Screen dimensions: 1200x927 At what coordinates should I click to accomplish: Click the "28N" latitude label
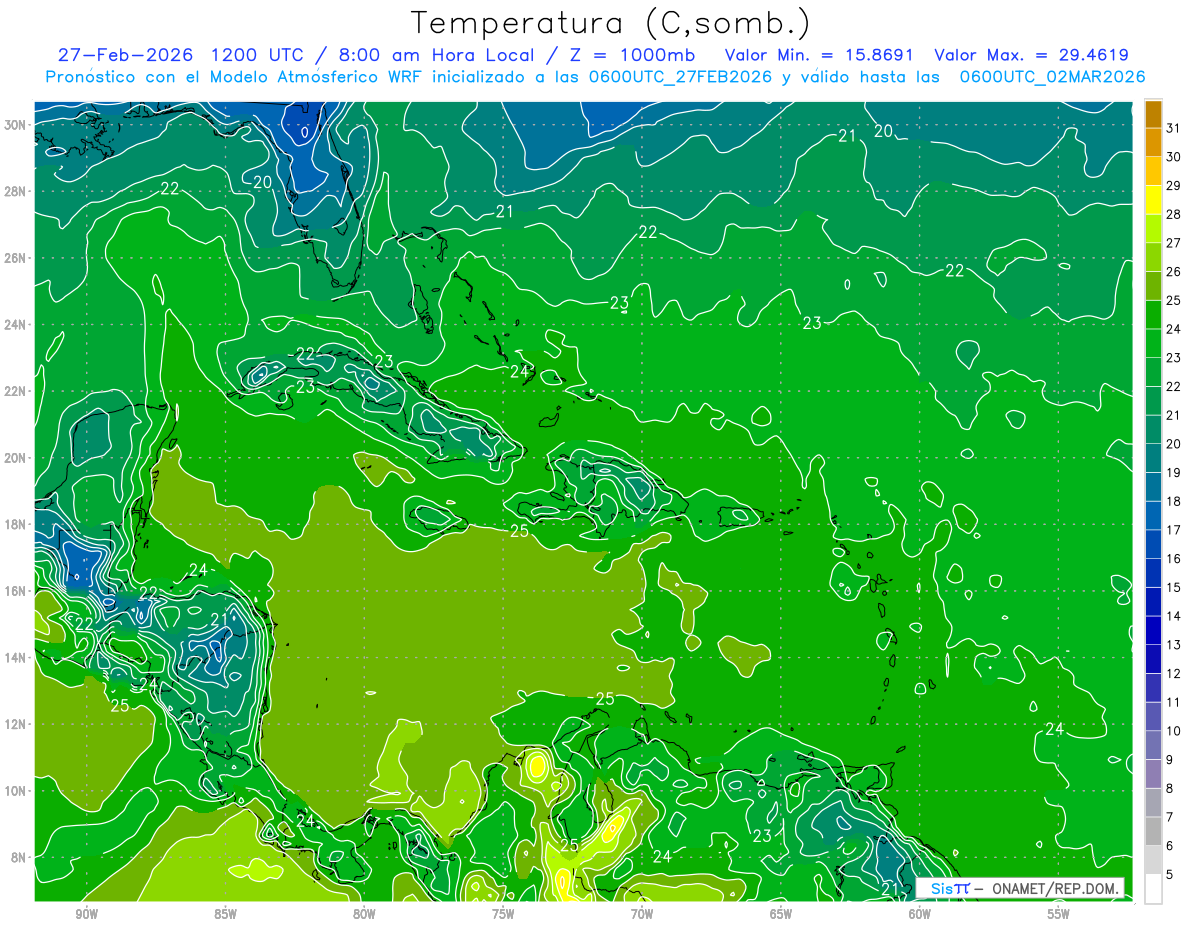pos(15,191)
